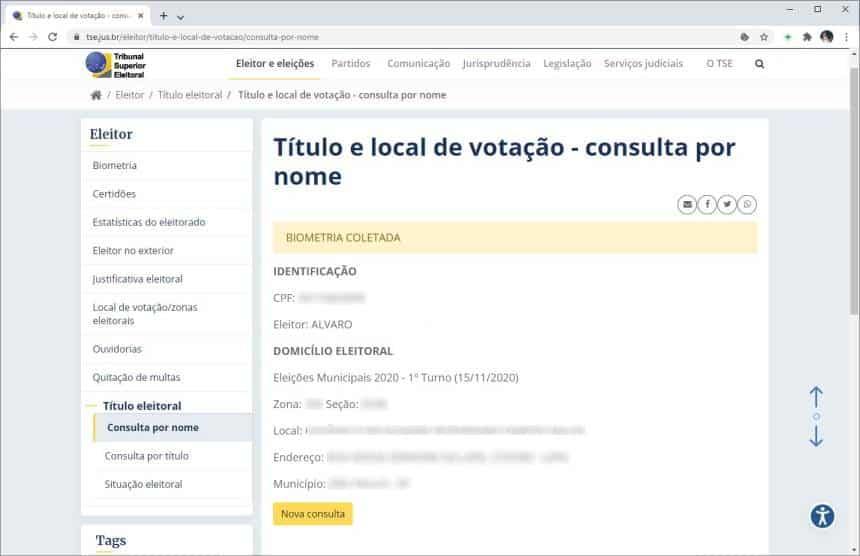The height and width of the screenshot is (556, 860).
Task: Click the DOMICÍLIO ELEITORAL heading
Action: tap(333, 351)
